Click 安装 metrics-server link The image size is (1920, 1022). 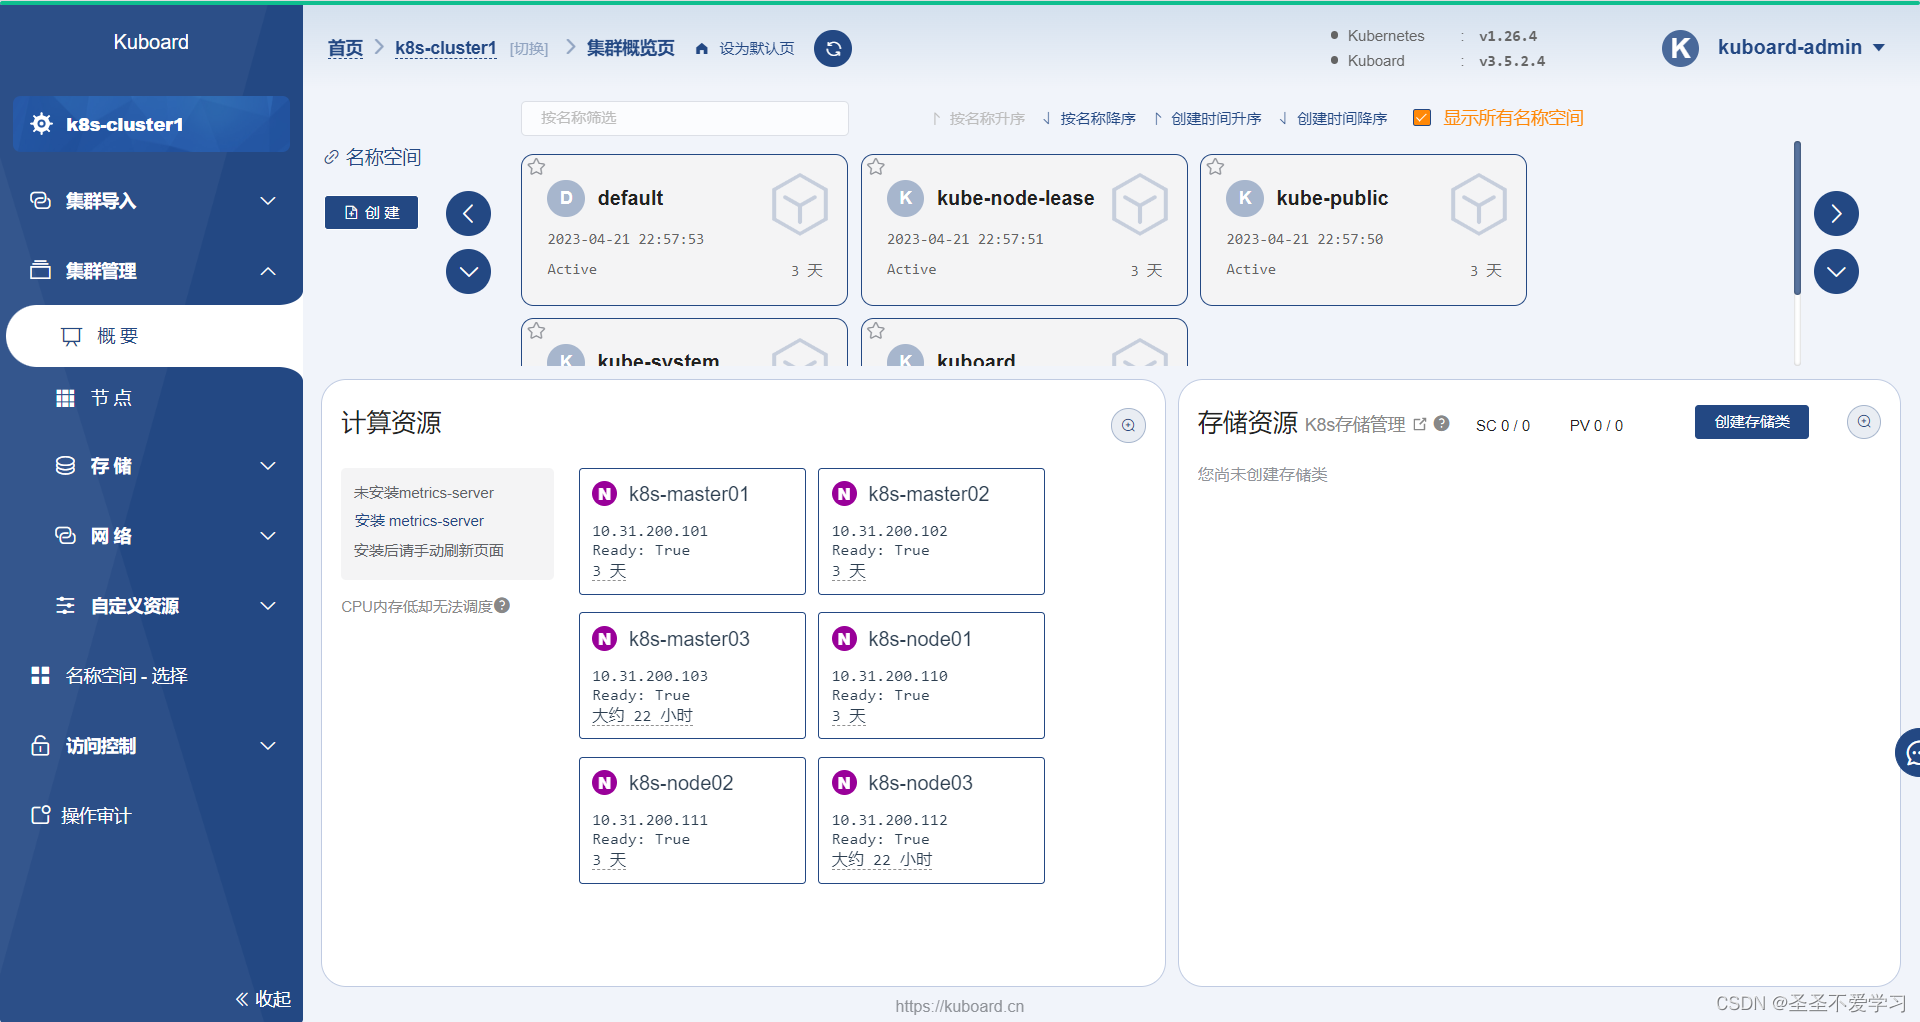pos(419,521)
